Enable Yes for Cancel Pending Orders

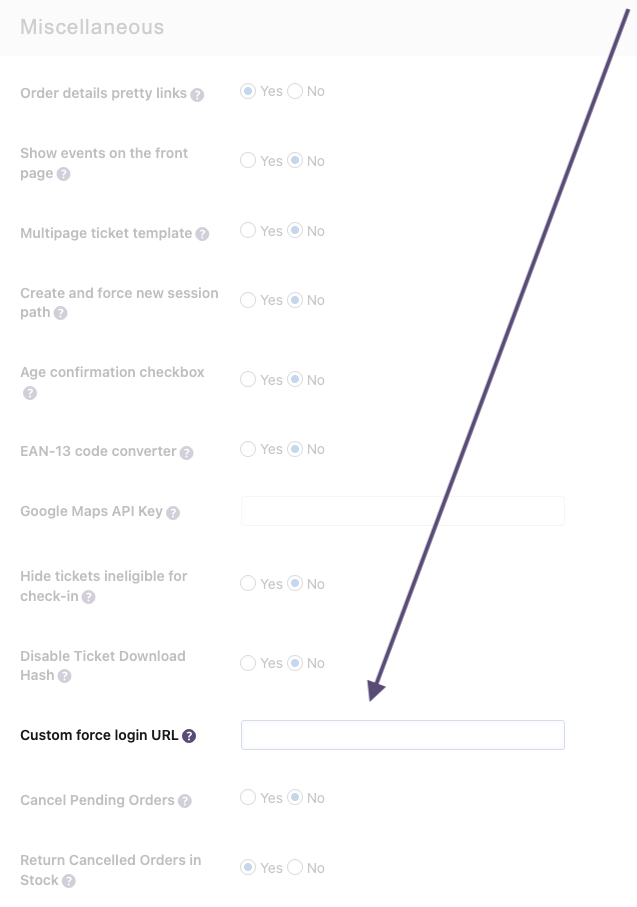coord(248,798)
